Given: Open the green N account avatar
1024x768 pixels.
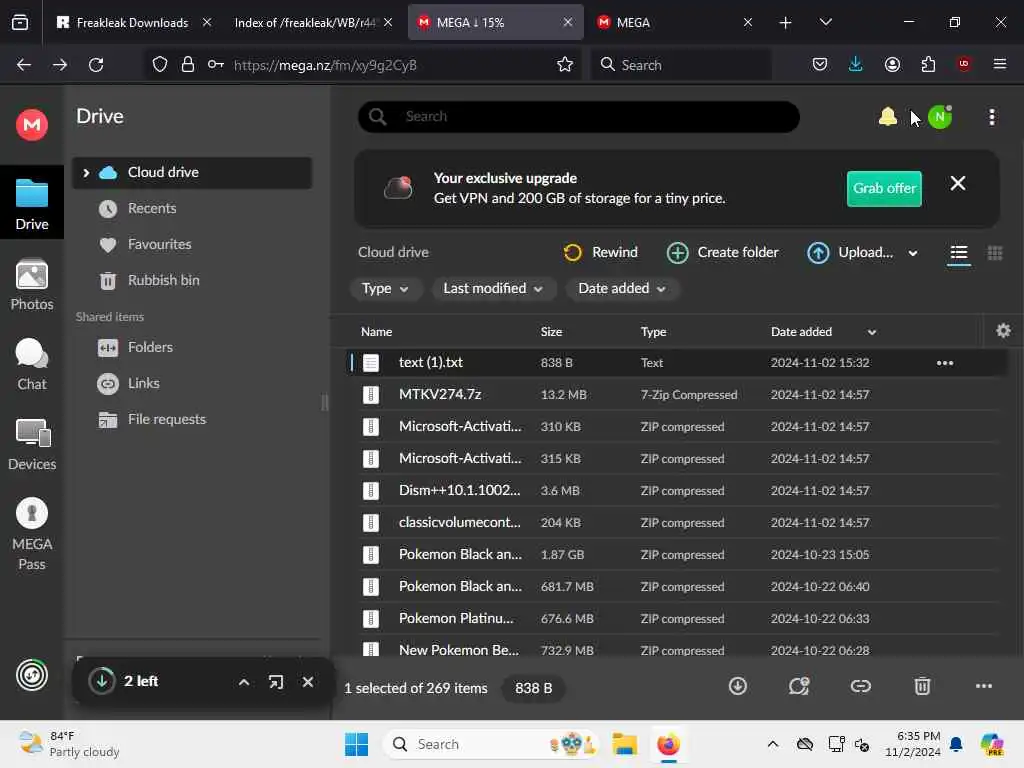Looking at the screenshot, I should (x=940, y=117).
